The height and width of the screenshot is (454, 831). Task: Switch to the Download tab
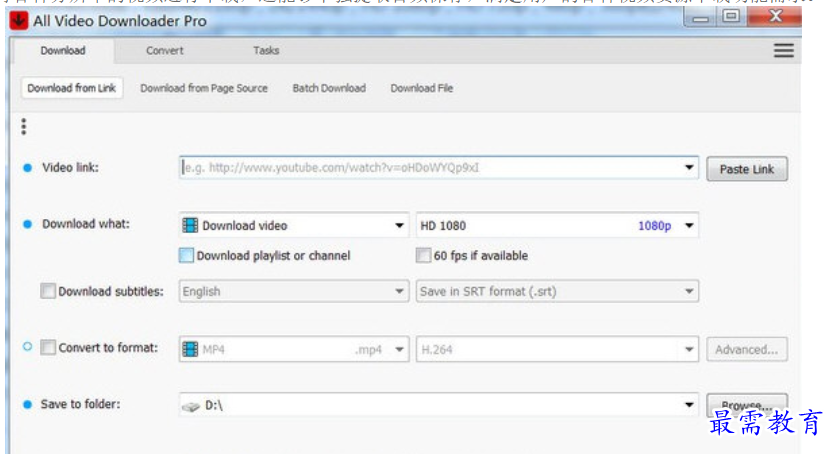(x=63, y=51)
